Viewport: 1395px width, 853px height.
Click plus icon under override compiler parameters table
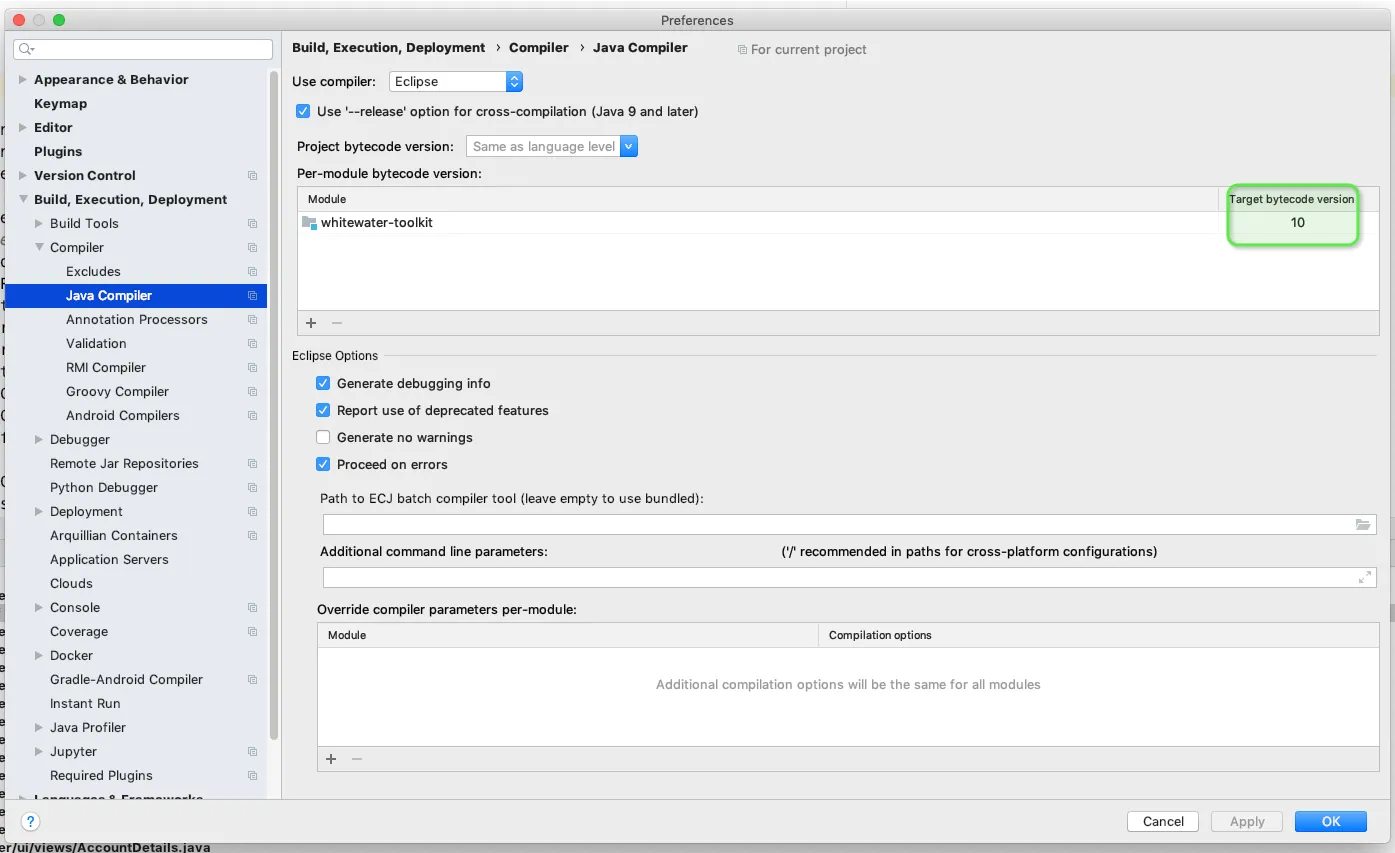click(331, 759)
